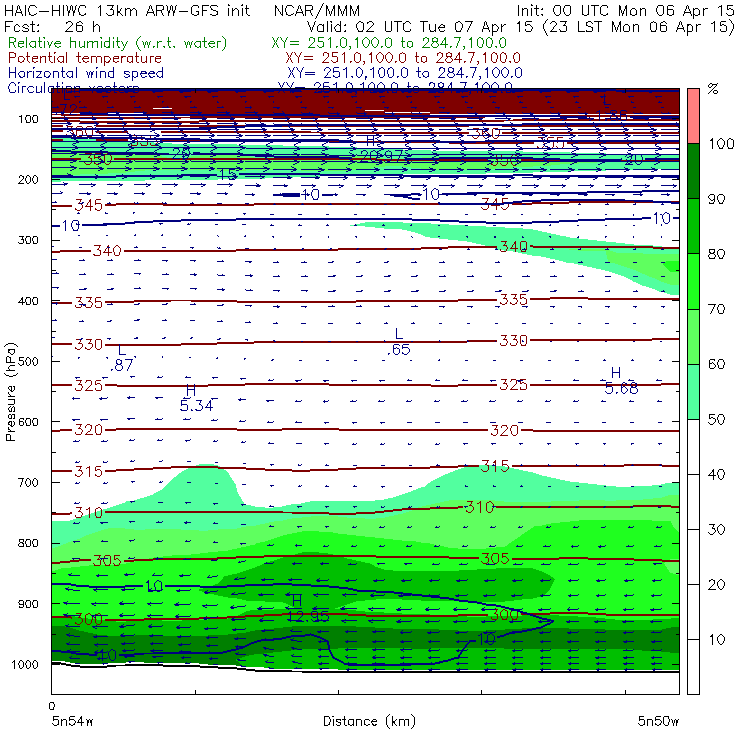Click the "500" pressure axis tick label
Viewport: 740px width, 740px height.
tap(28, 362)
